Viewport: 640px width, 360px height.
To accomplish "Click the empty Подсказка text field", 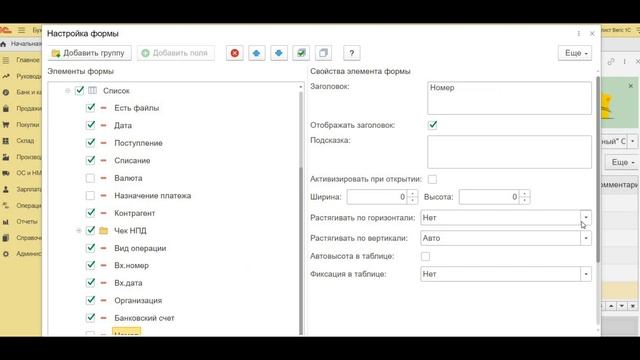I will (x=509, y=152).
